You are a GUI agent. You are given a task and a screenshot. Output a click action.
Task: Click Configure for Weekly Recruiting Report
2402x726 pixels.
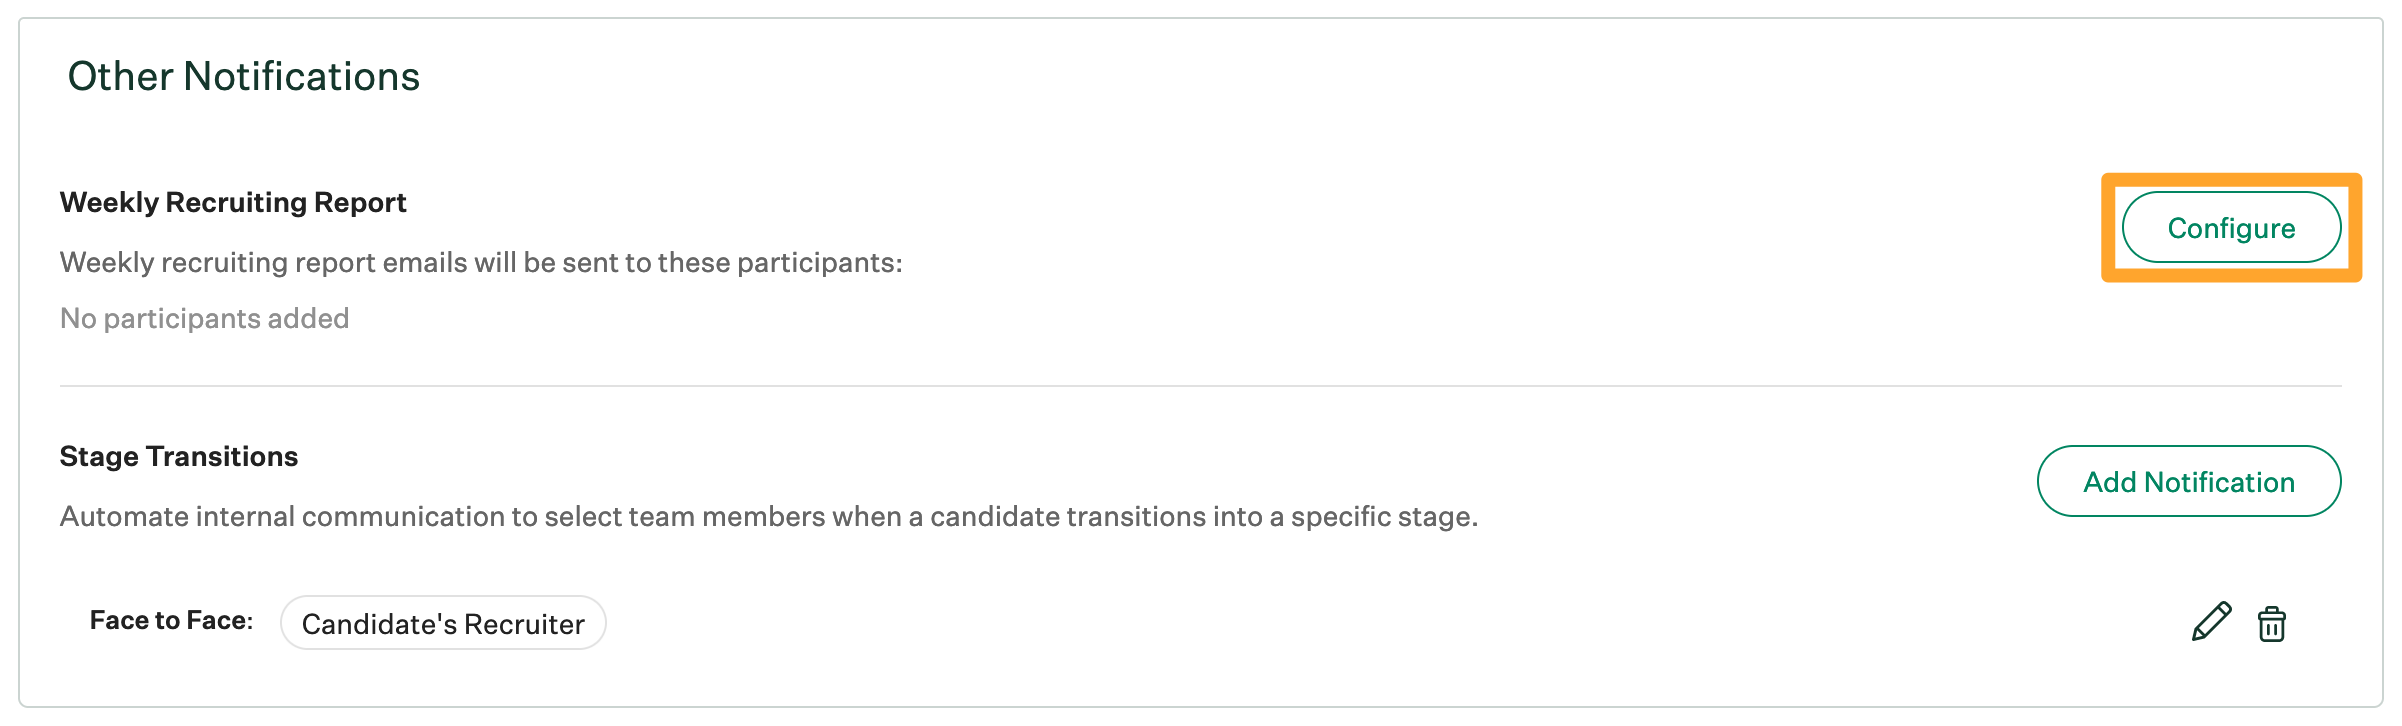2232,227
